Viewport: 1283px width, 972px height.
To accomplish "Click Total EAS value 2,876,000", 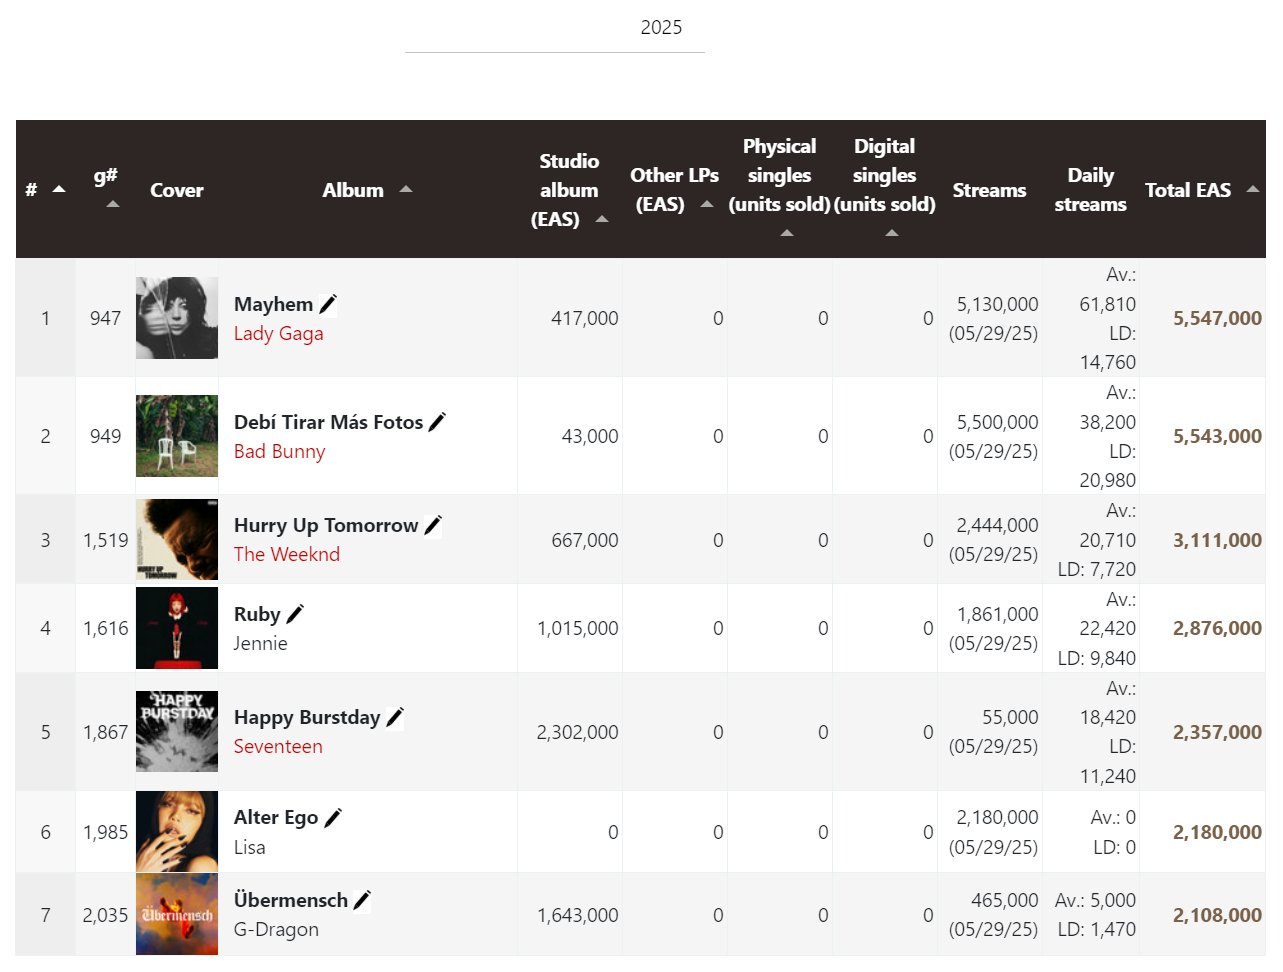I will tap(1217, 628).
